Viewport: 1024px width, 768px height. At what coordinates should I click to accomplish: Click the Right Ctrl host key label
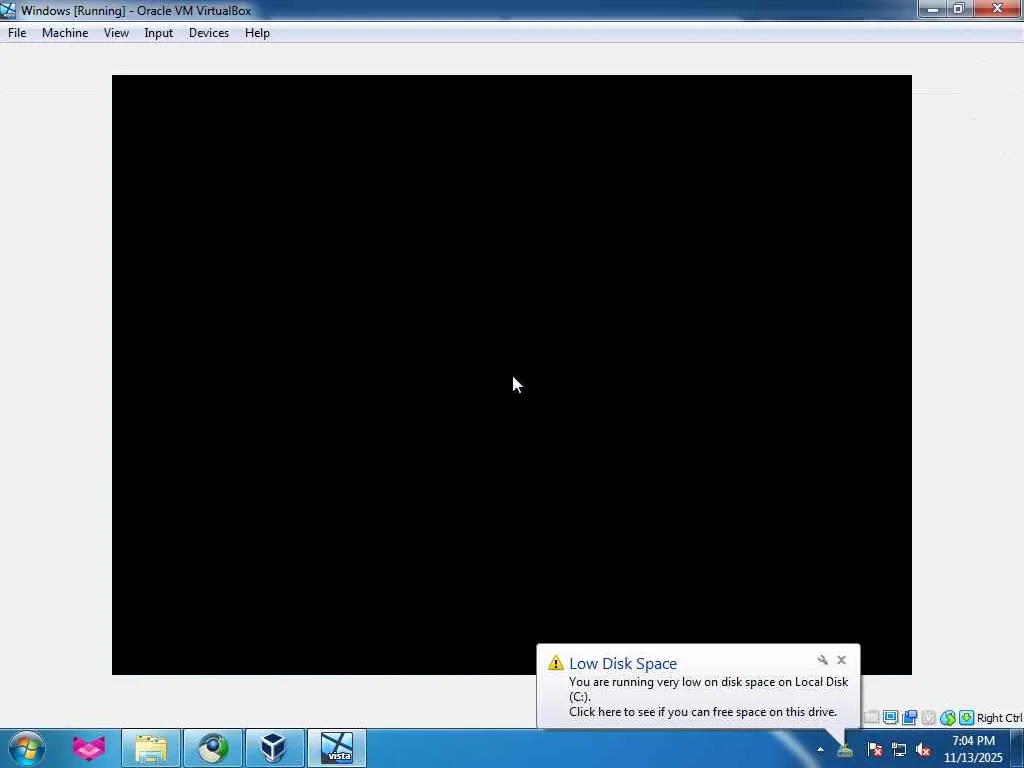(x=999, y=718)
